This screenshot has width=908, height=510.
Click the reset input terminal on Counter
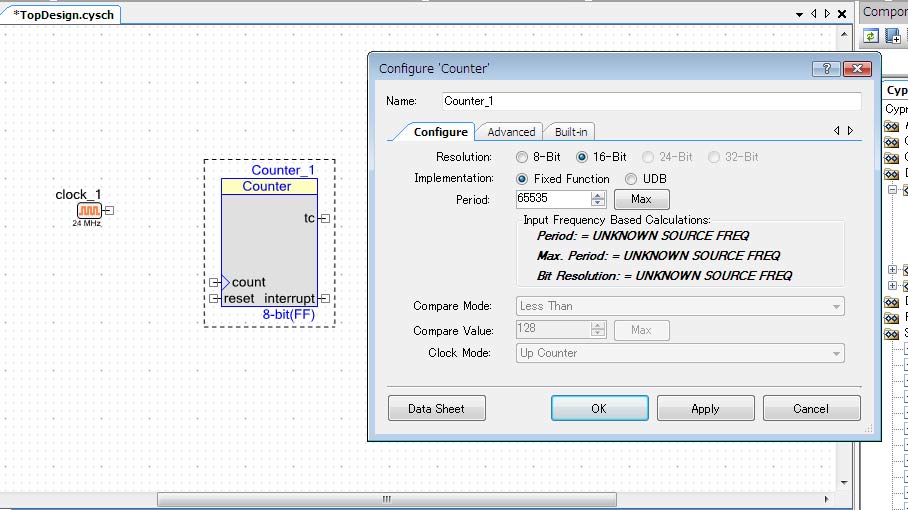[x=214, y=299]
